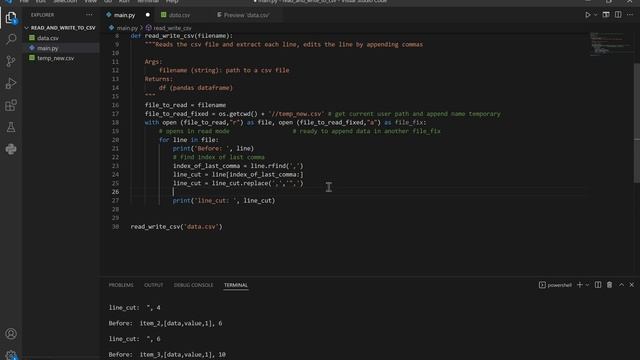Open the Python view in activity bar

(x=11, y=149)
